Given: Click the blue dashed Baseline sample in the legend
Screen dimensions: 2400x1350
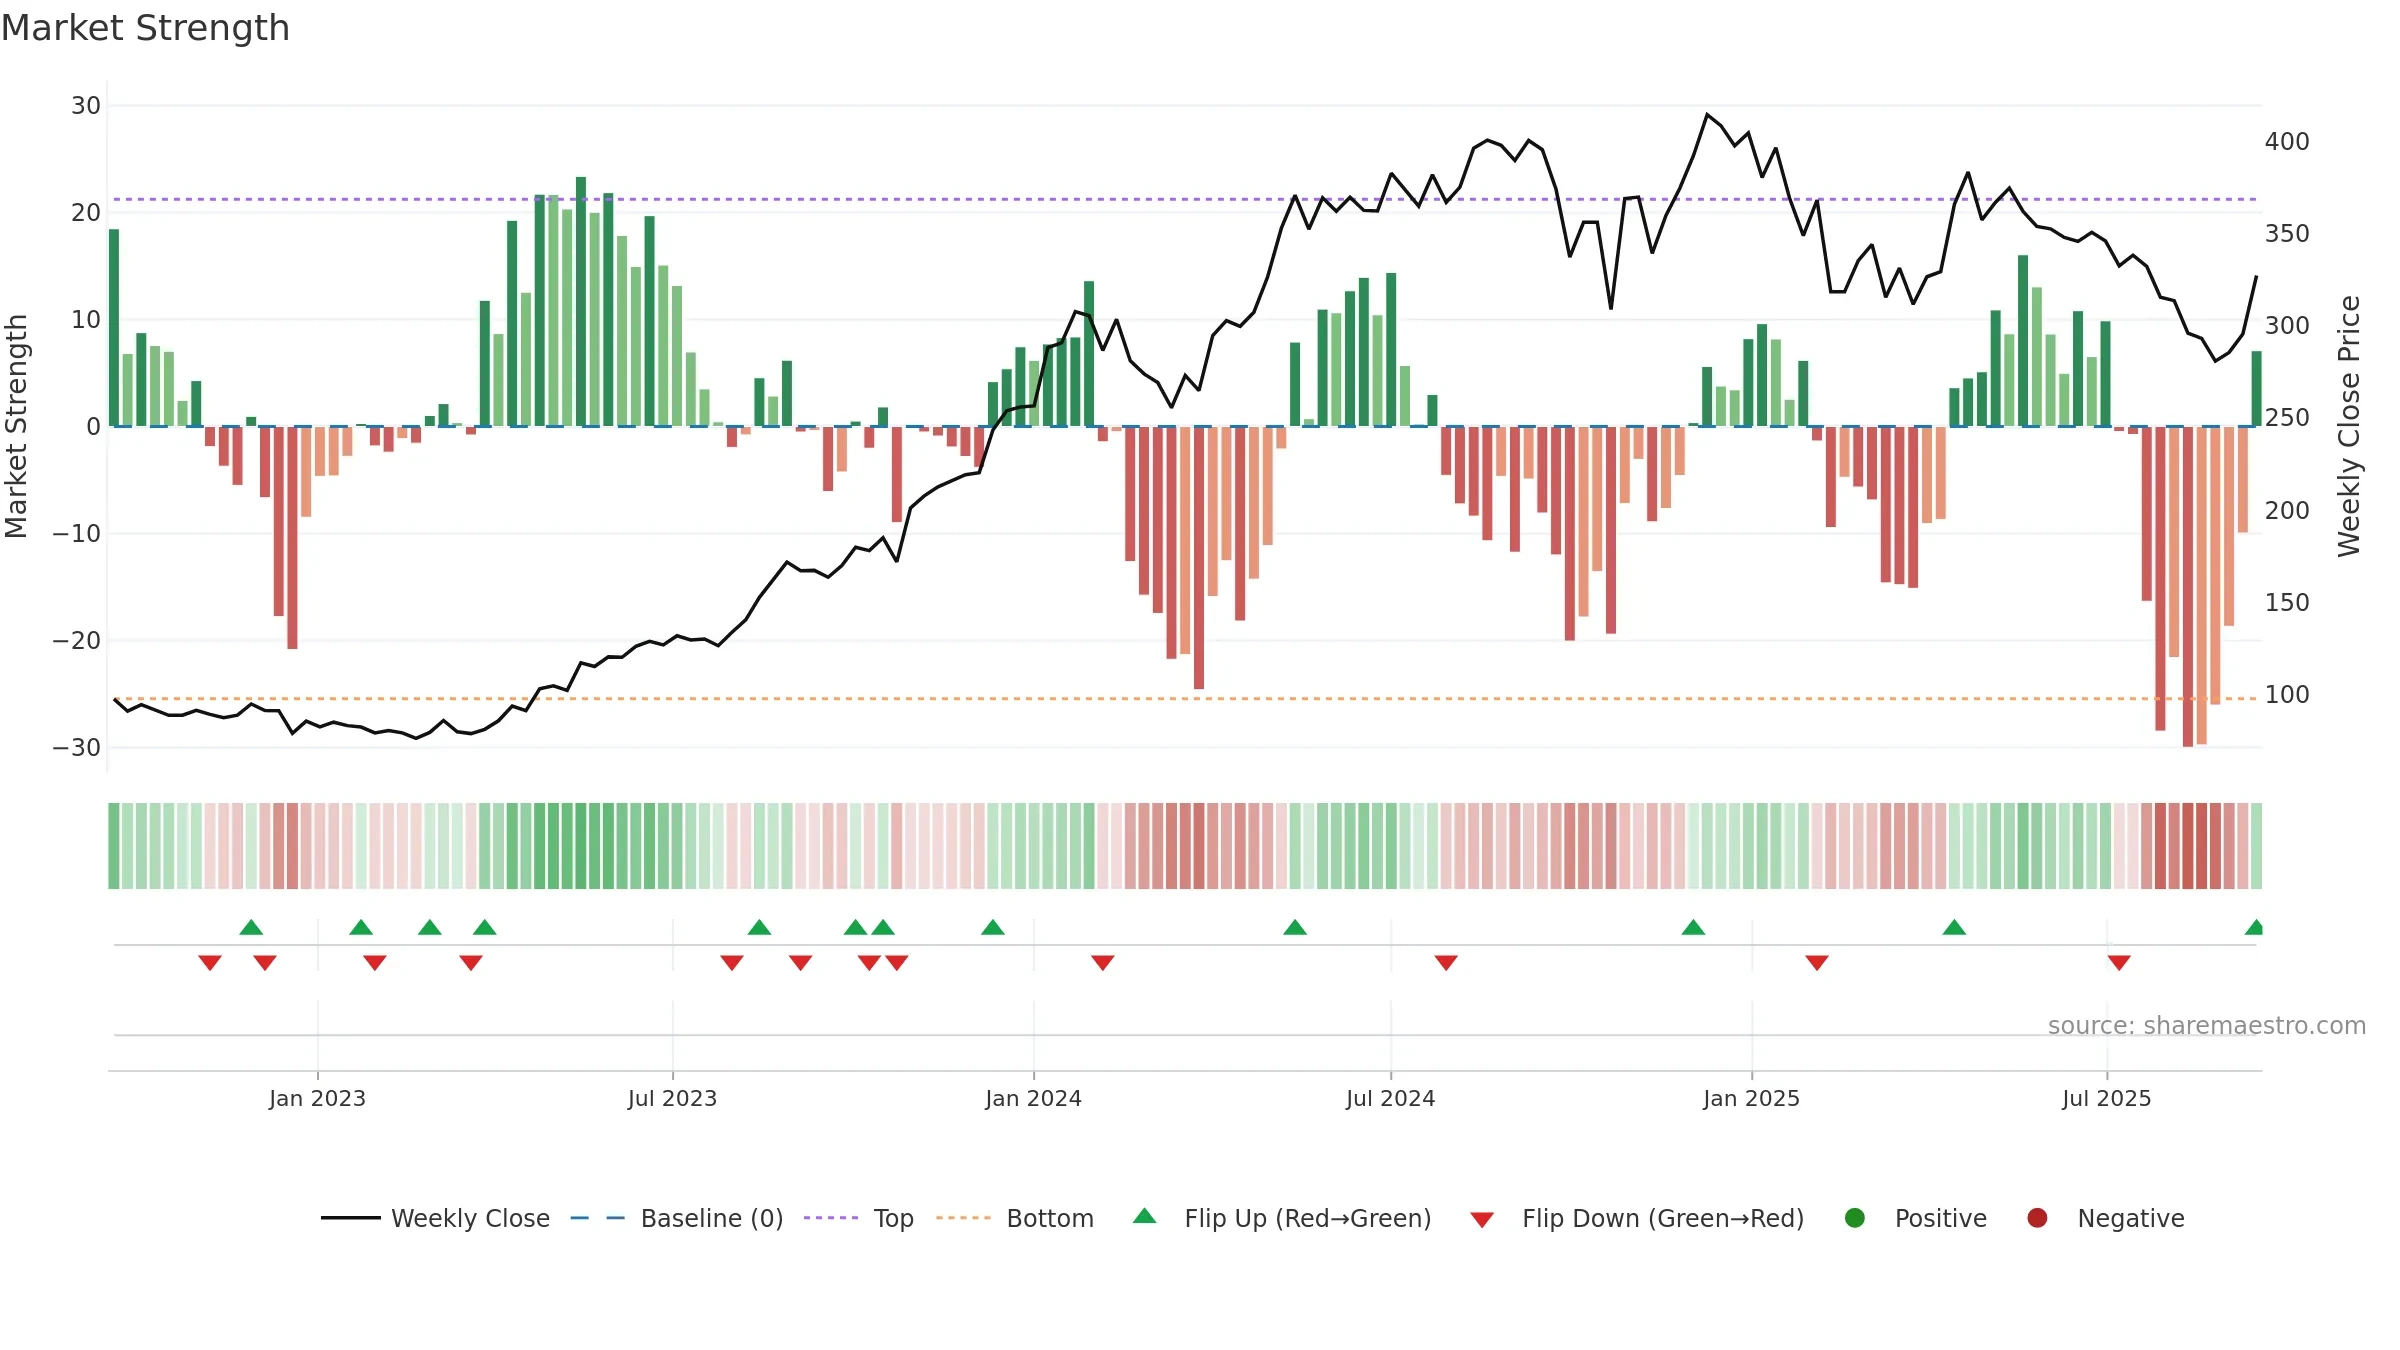Looking at the screenshot, I should [598, 1218].
